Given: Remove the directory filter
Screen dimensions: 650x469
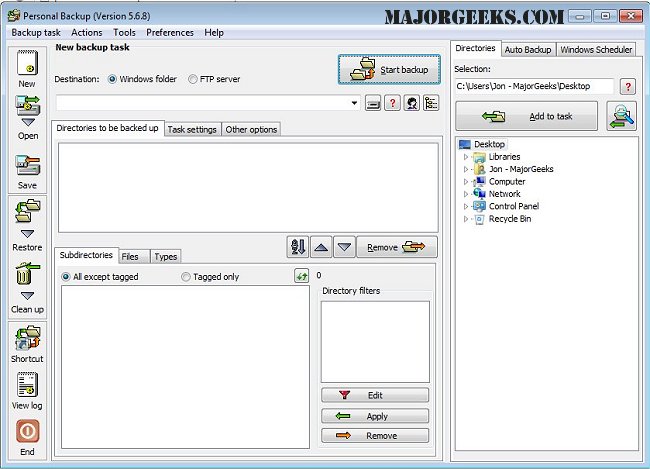Looking at the screenshot, I should coord(375,436).
